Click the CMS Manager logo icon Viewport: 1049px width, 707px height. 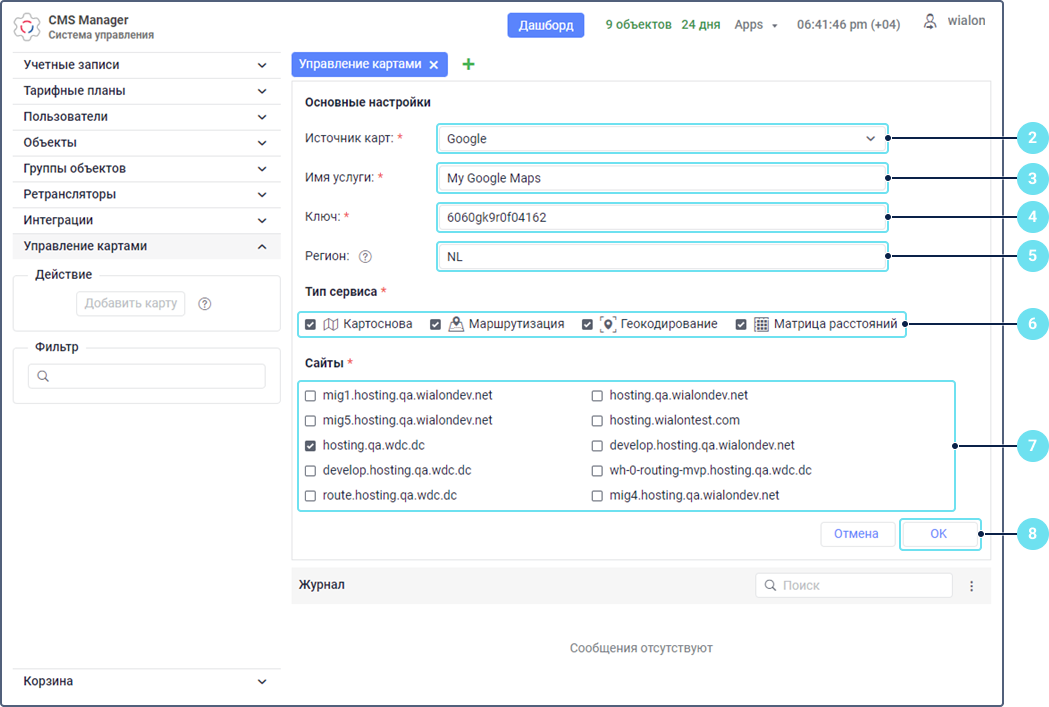click(x=27, y=27)
